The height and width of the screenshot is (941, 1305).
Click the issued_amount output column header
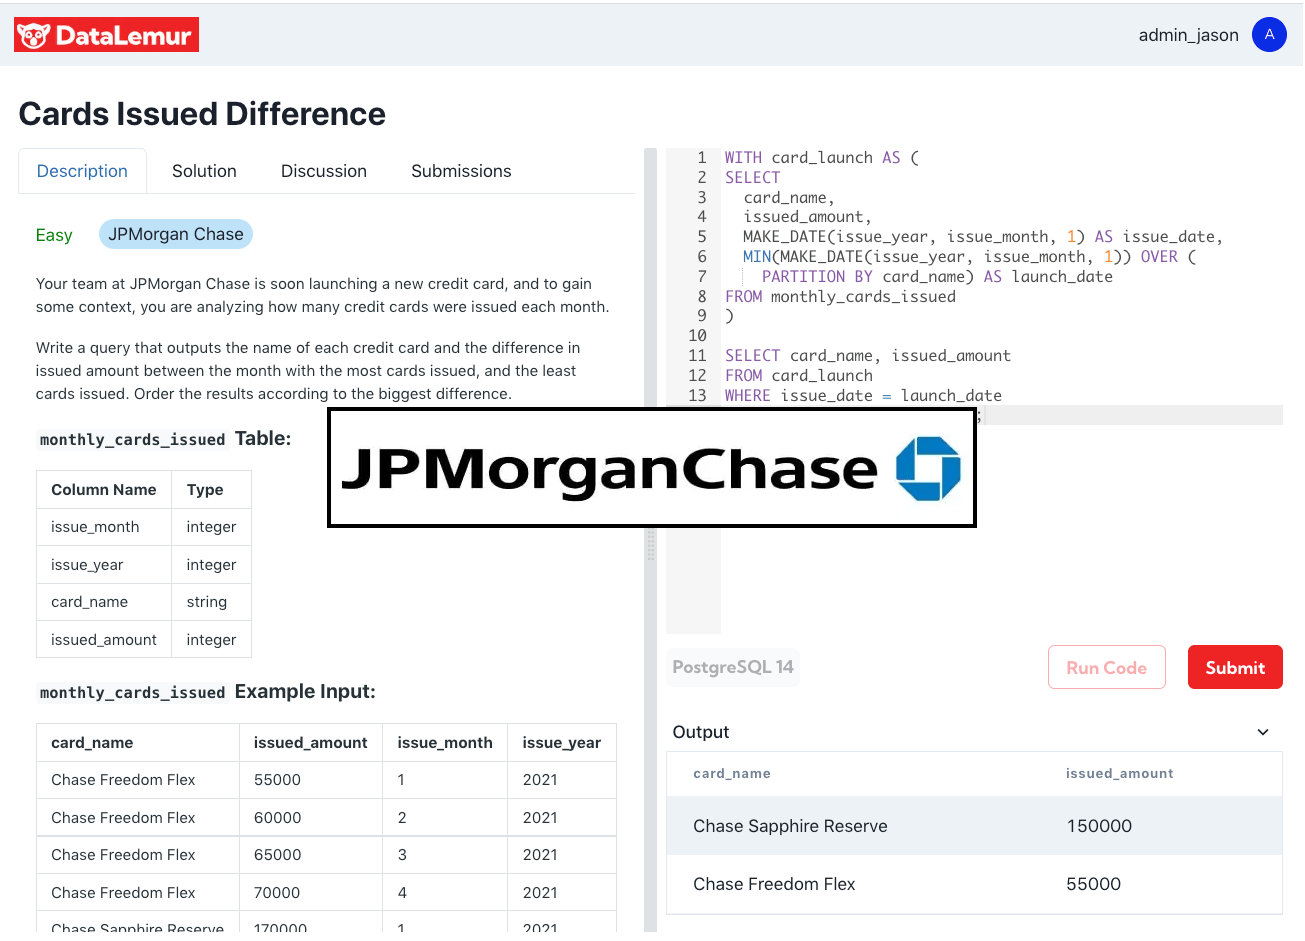point(1119,773)
